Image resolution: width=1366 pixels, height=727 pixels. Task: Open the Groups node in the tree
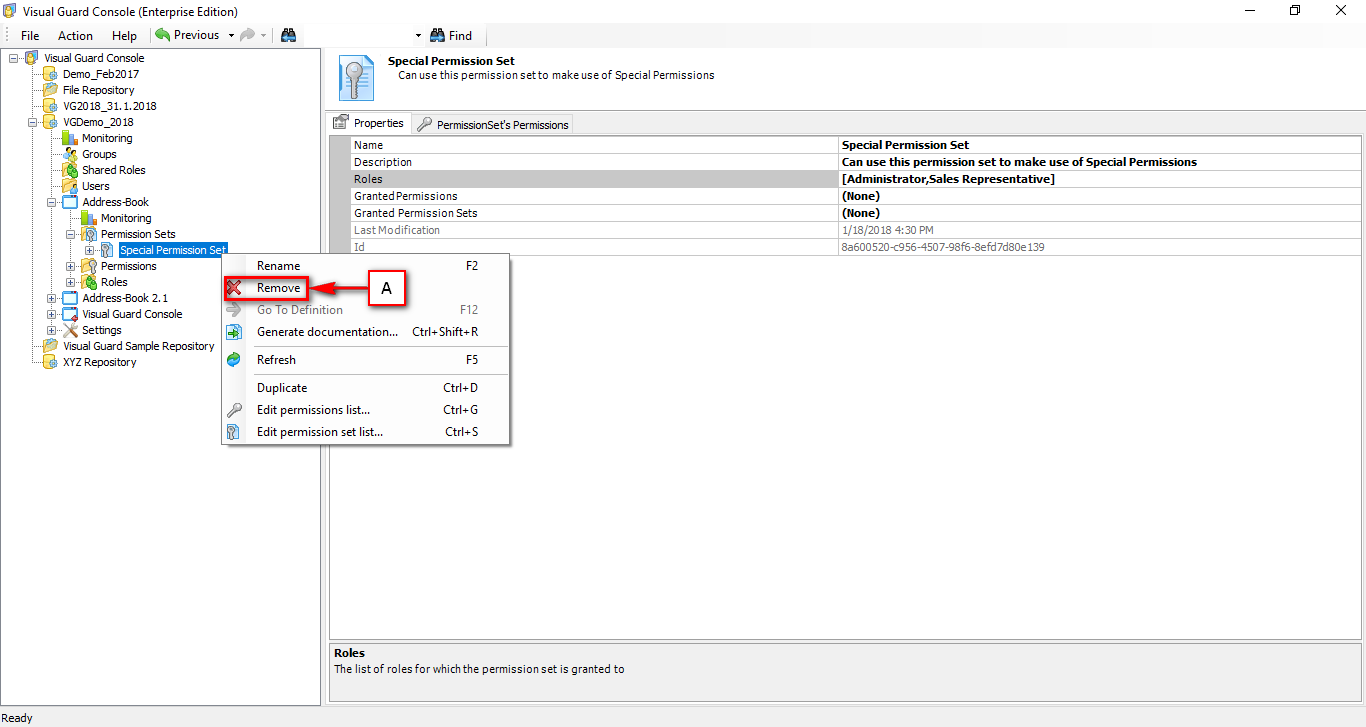[99, 154]
